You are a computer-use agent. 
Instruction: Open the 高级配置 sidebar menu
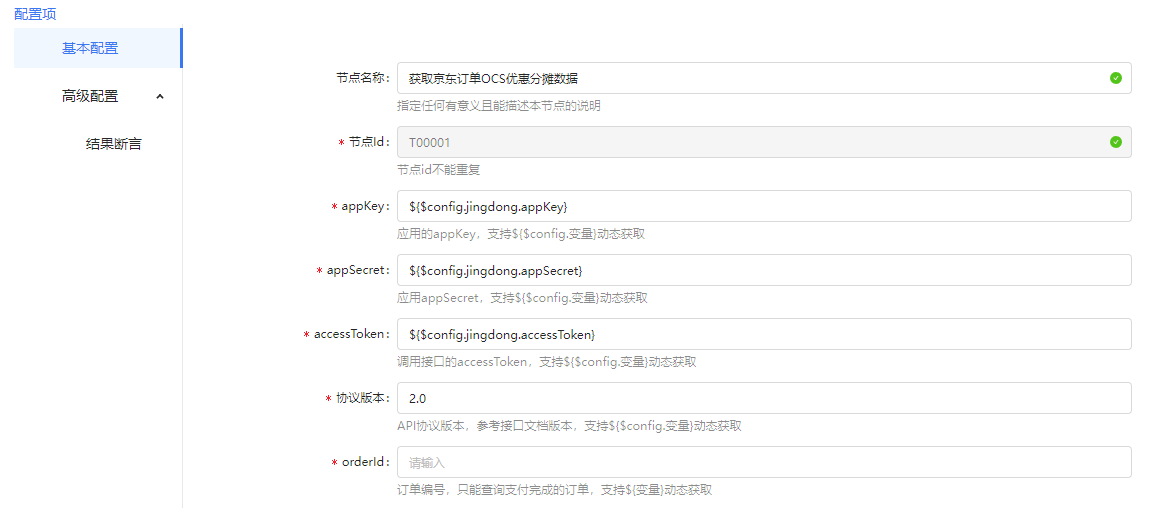[x=90, y=96]
